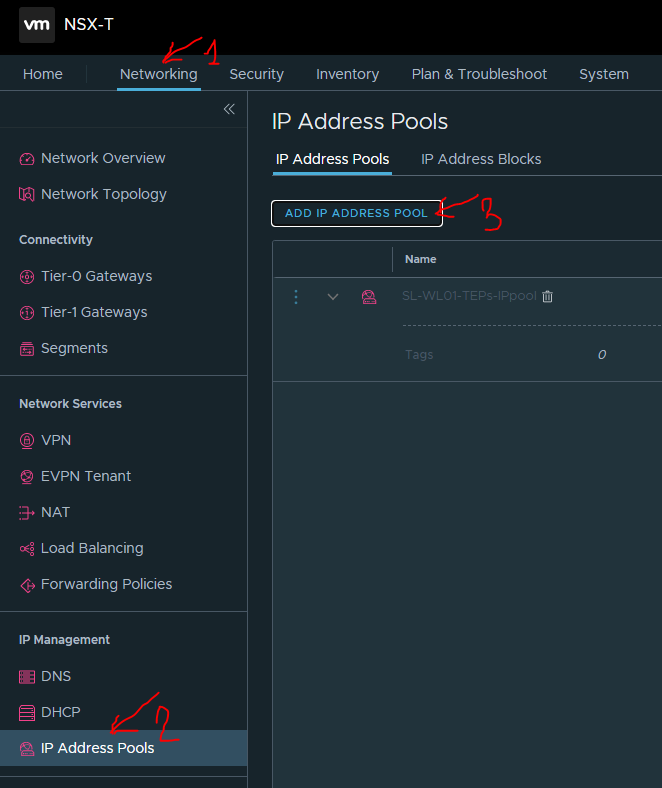Open the System tab
662x788 pixels.
click(x=604, y=74)
